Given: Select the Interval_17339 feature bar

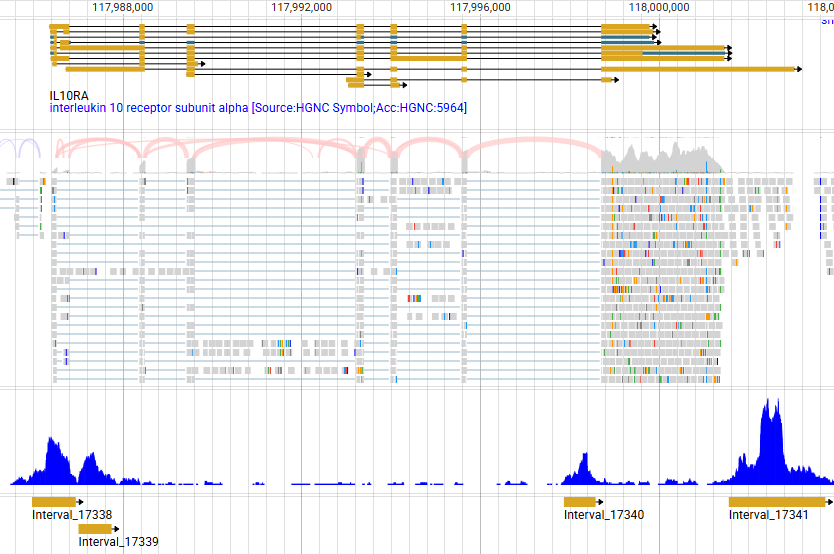Looking at the screenshot, I should [x=95, y=528].
